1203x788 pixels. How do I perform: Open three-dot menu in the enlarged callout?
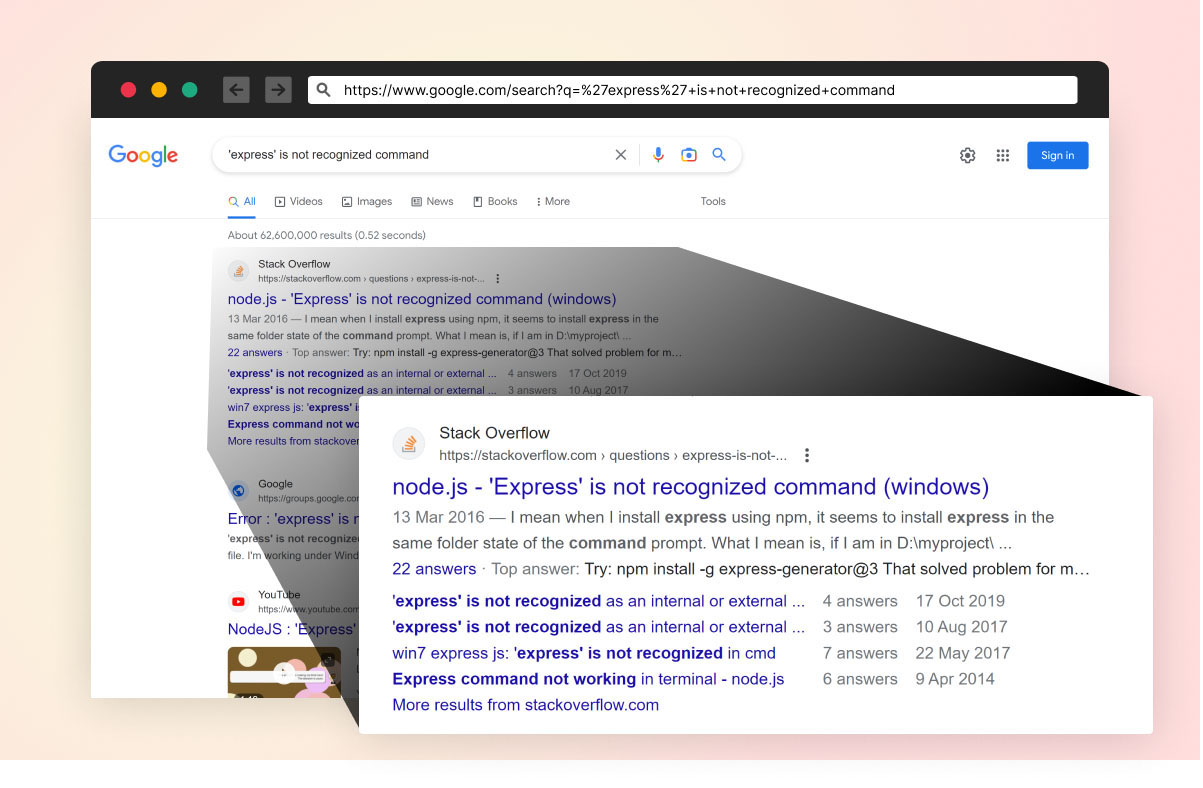807,456
